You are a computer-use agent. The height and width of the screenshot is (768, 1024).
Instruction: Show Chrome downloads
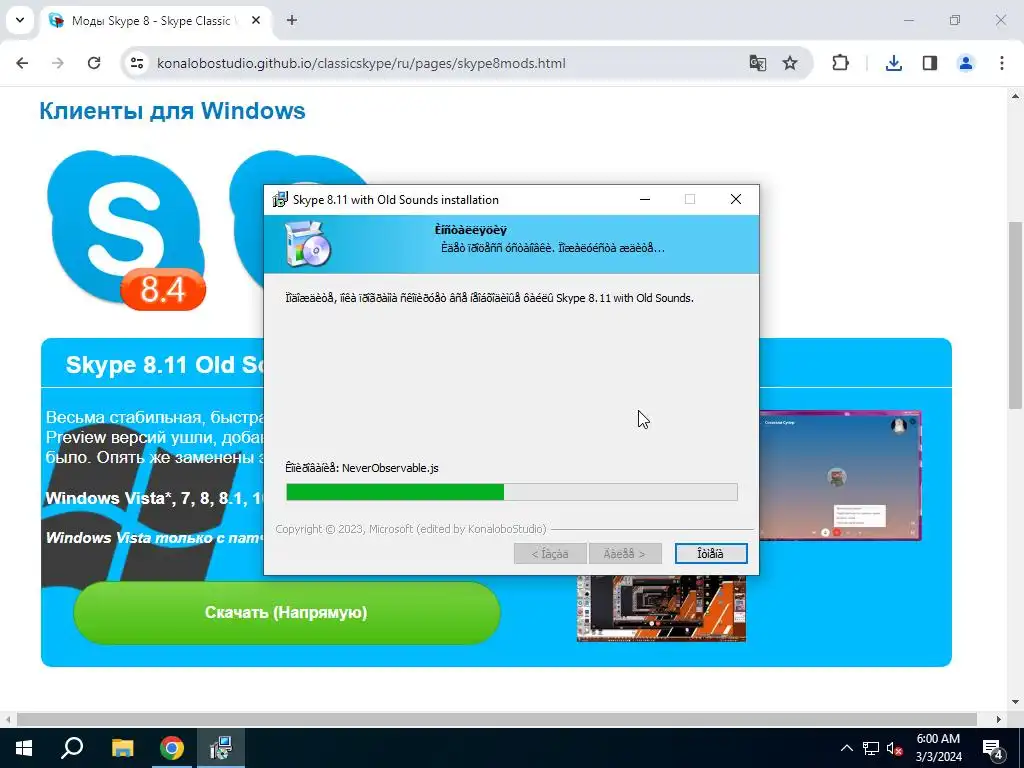click(x=893, y=63)
